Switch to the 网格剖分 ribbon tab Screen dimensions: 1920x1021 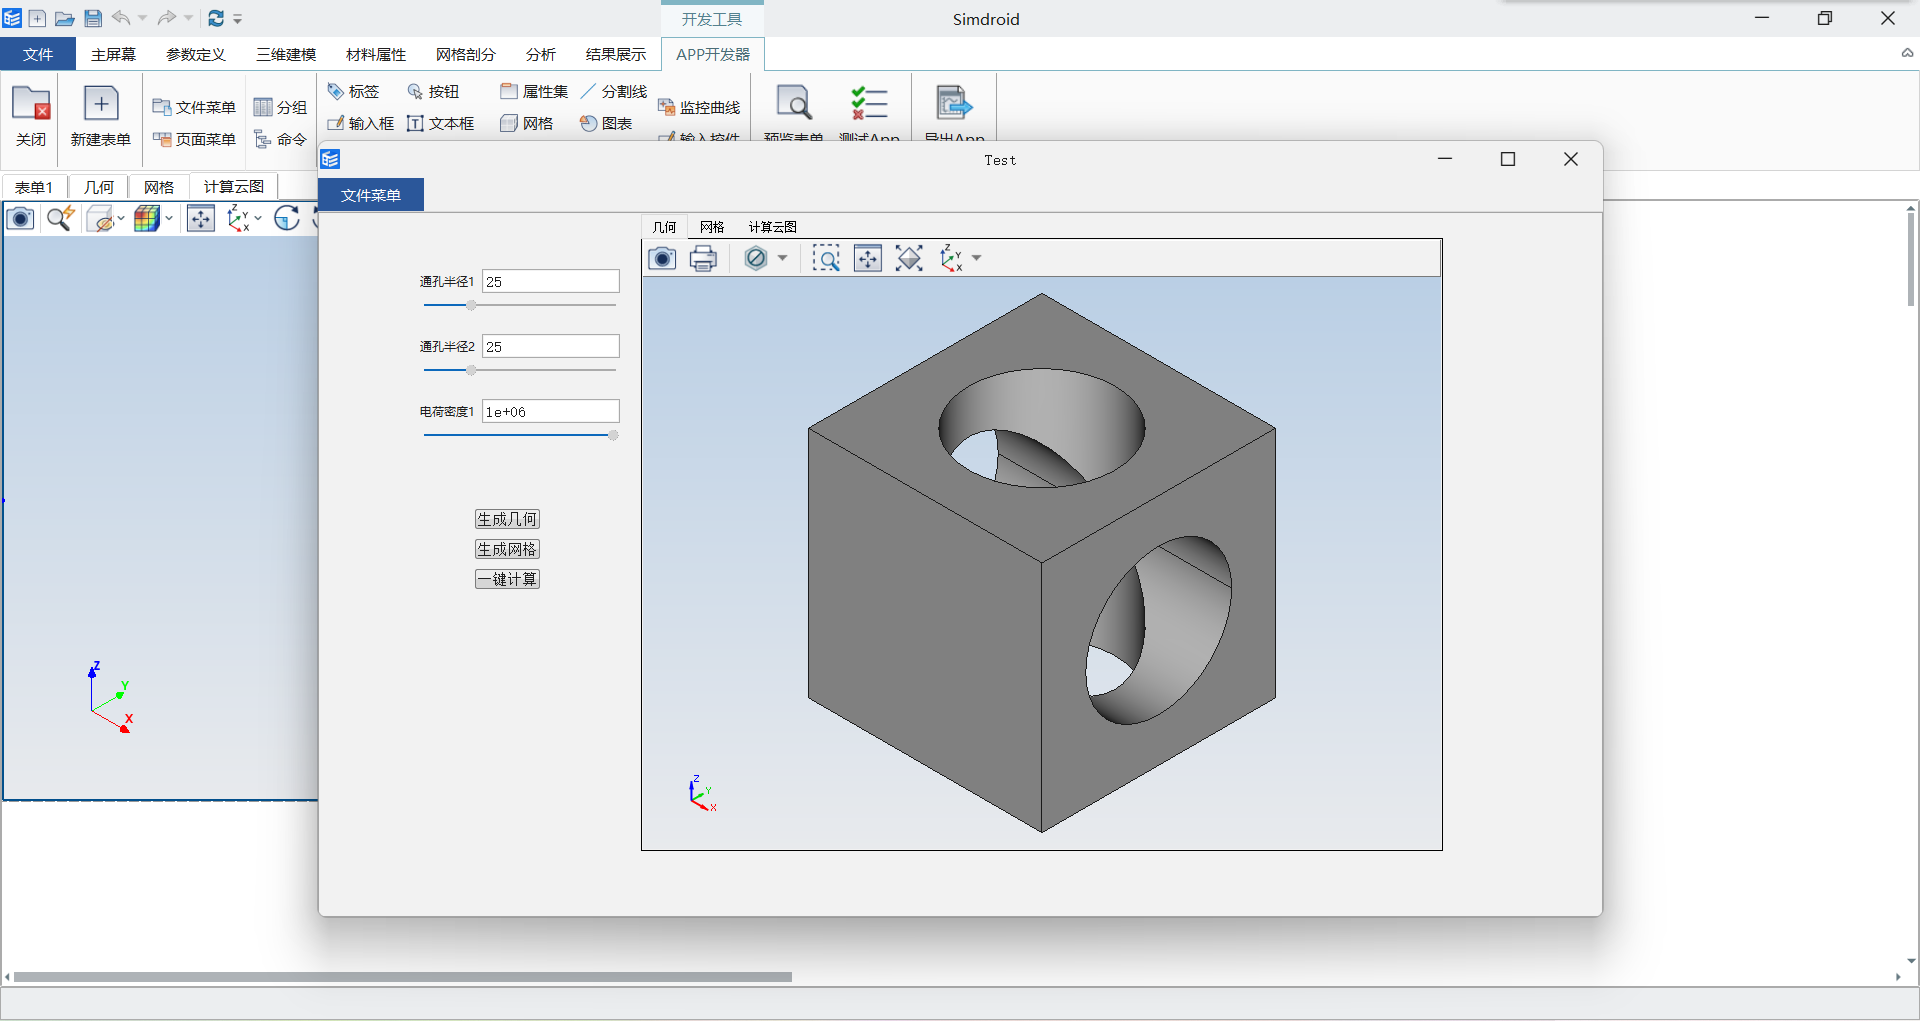(466, 54)
